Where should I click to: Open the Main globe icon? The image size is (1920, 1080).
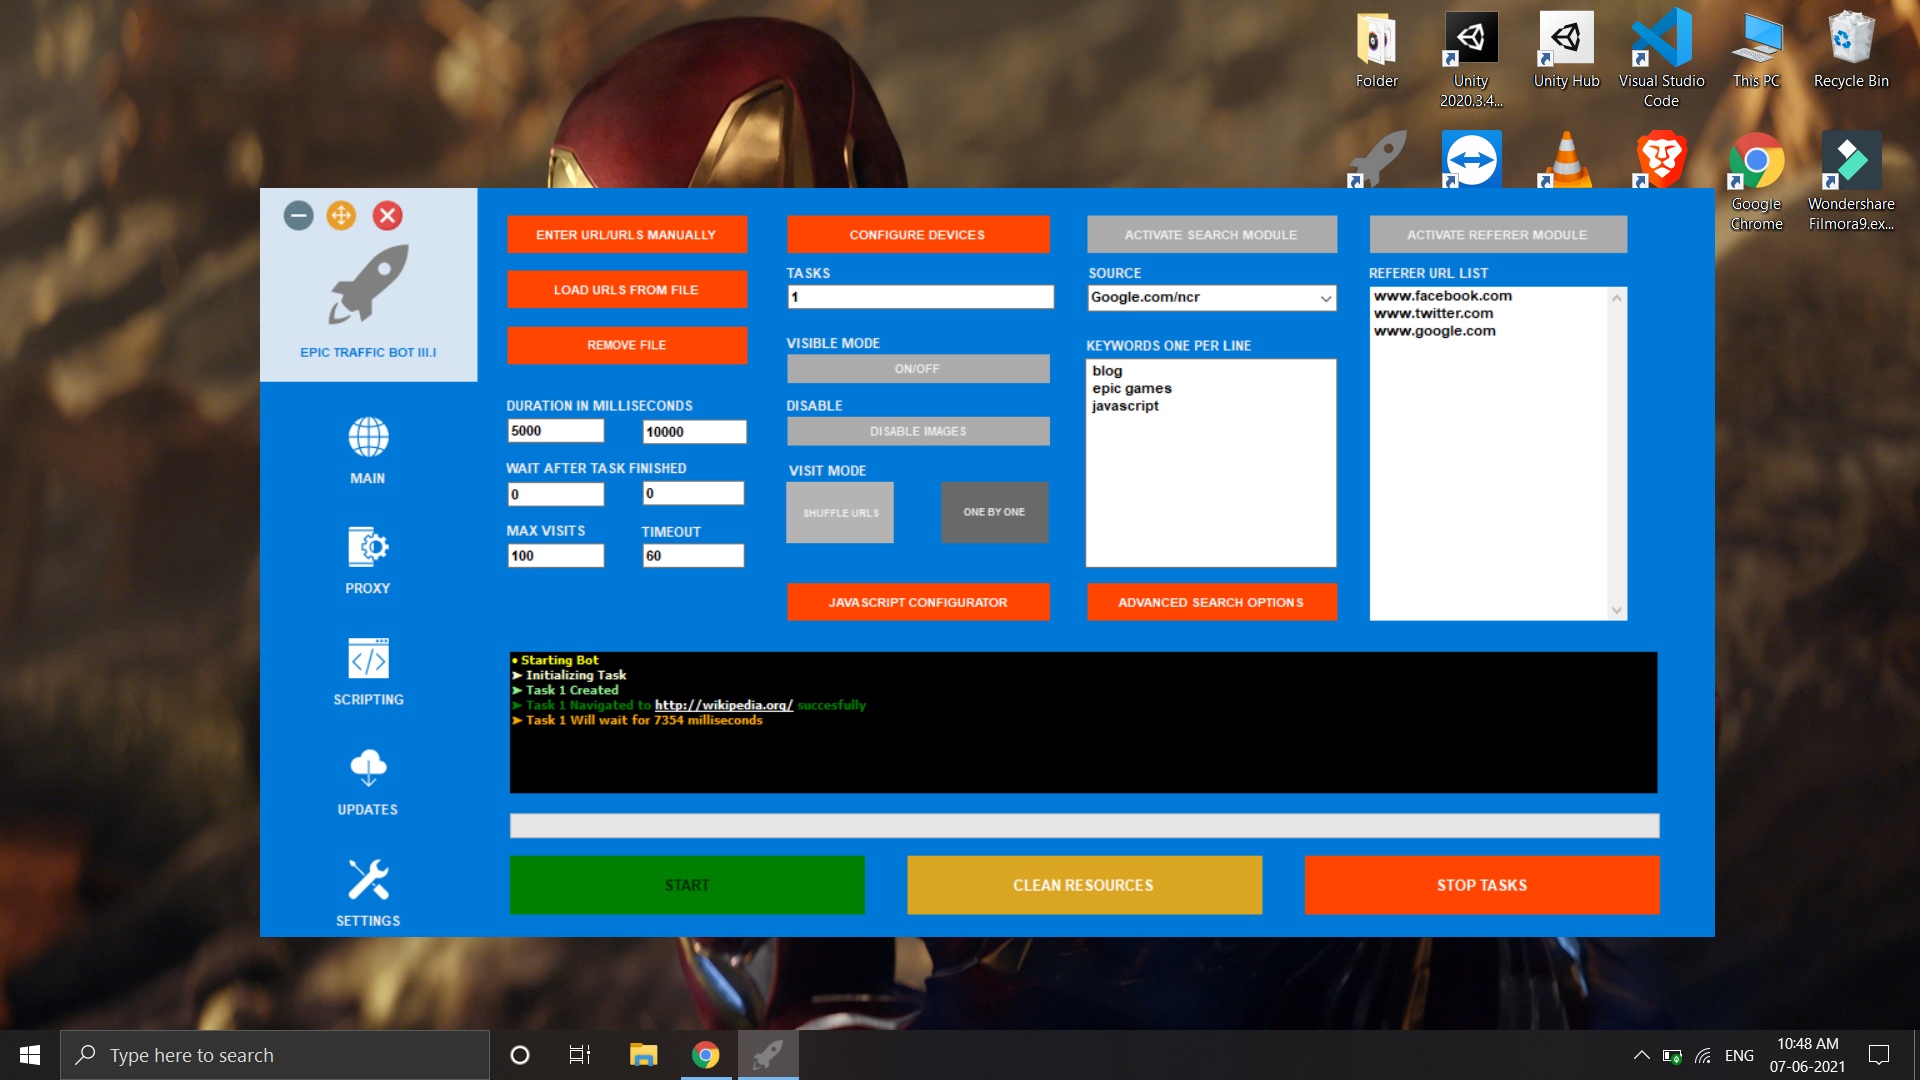pos(368,438)
